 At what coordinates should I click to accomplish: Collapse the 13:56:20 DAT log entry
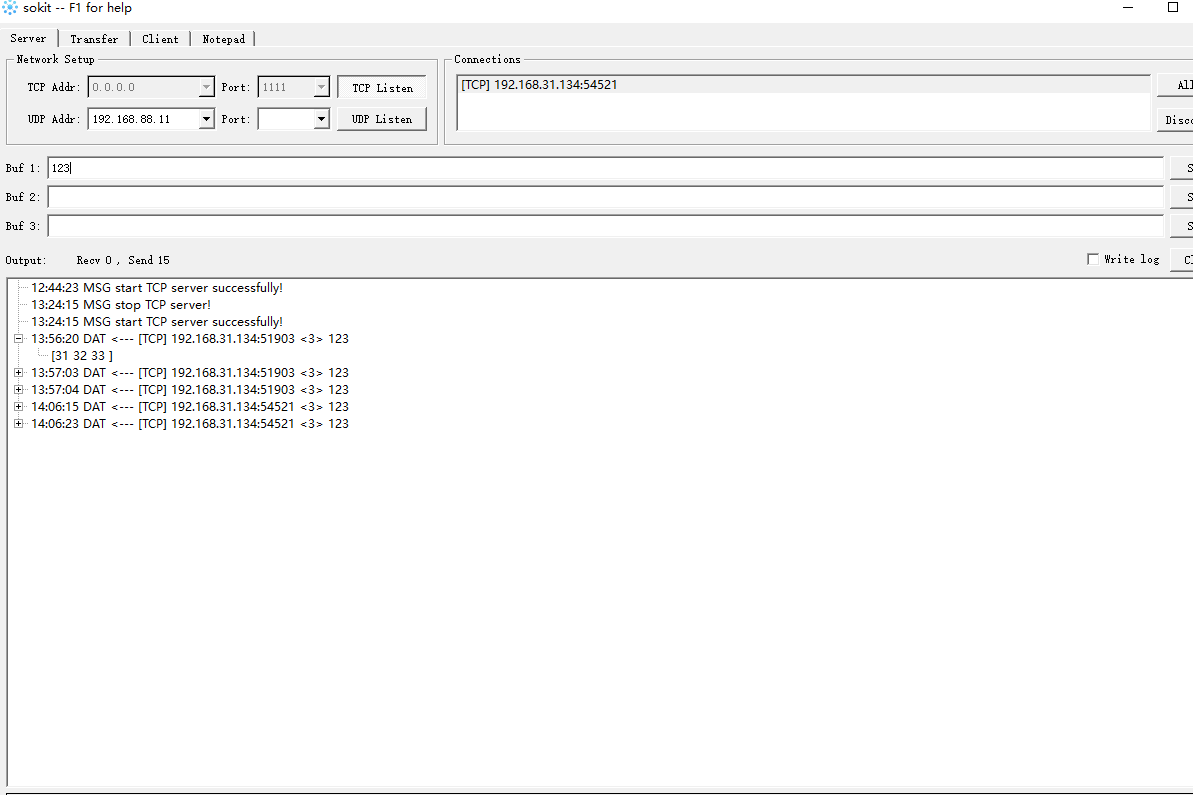[18, 338]
